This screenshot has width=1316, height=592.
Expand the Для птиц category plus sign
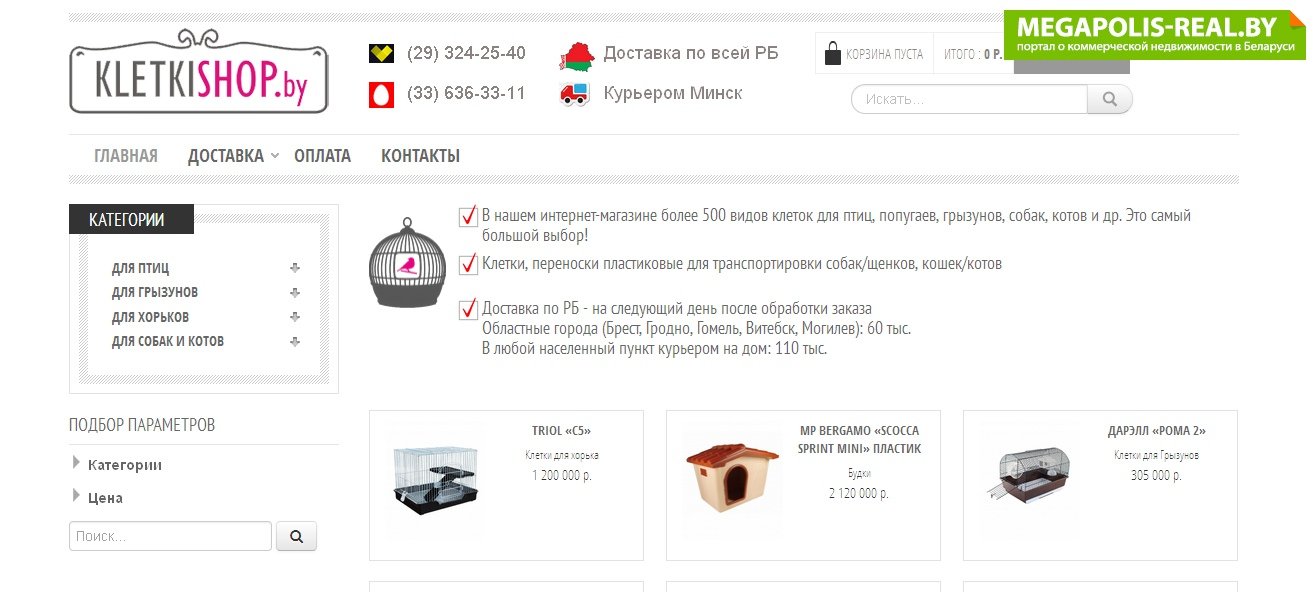pos(294,268)
